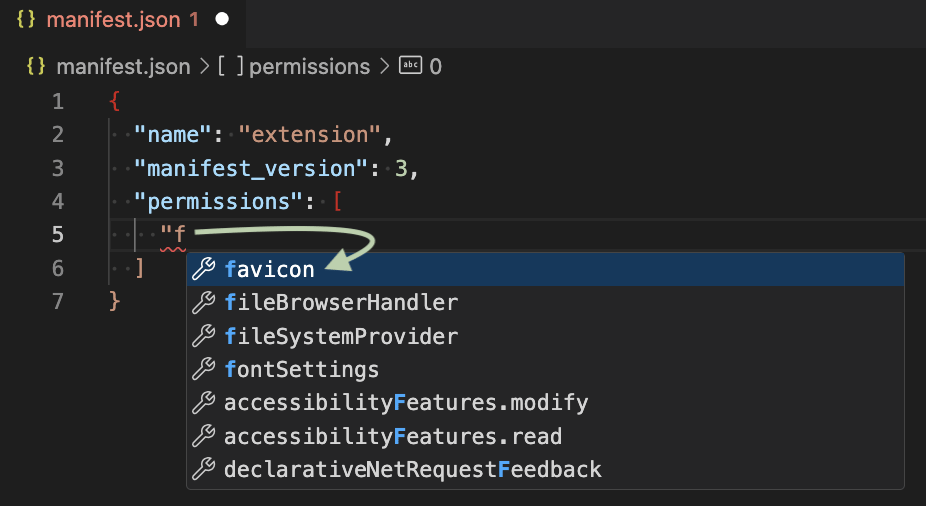Click the wrench icon beside fileBrowserHandler
926x506 pixels.
pyautogui.click(x=204, y=302)
